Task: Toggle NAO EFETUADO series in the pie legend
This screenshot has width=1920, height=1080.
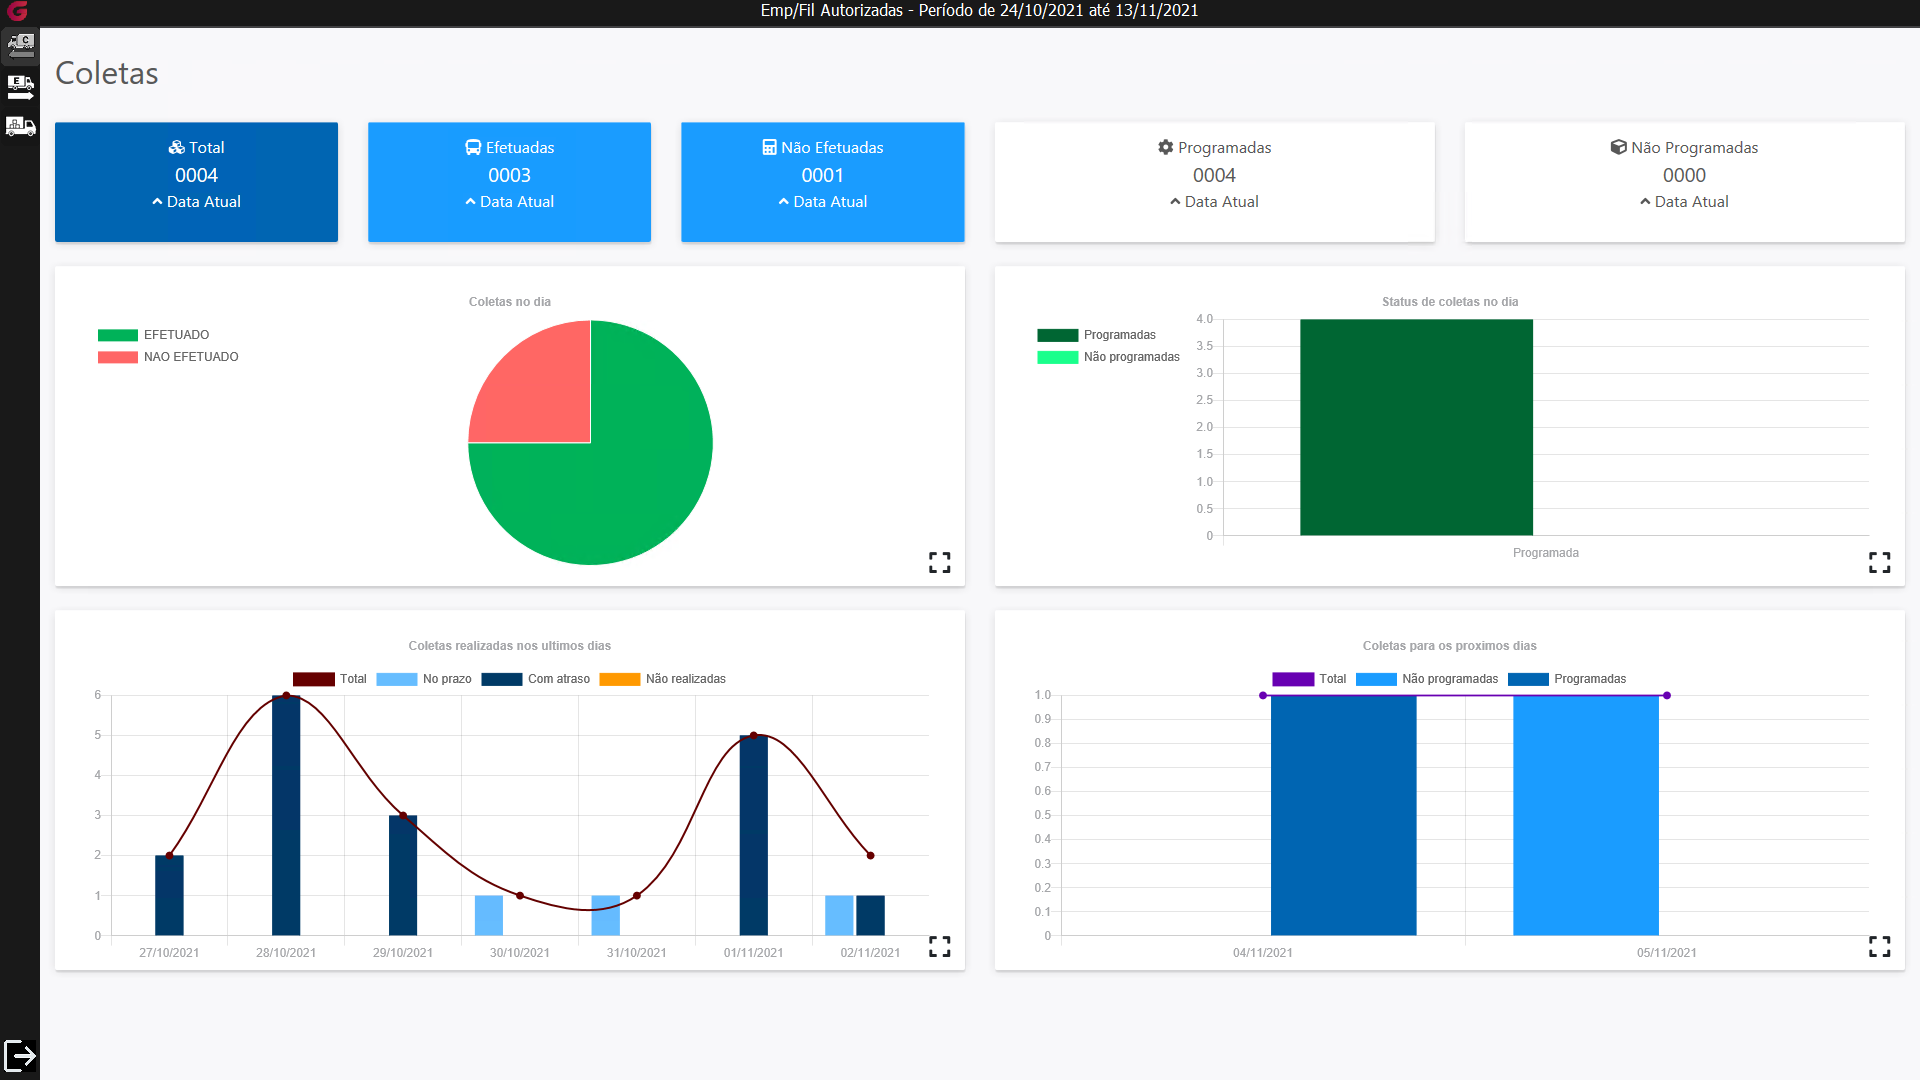Action: point(190,357)
